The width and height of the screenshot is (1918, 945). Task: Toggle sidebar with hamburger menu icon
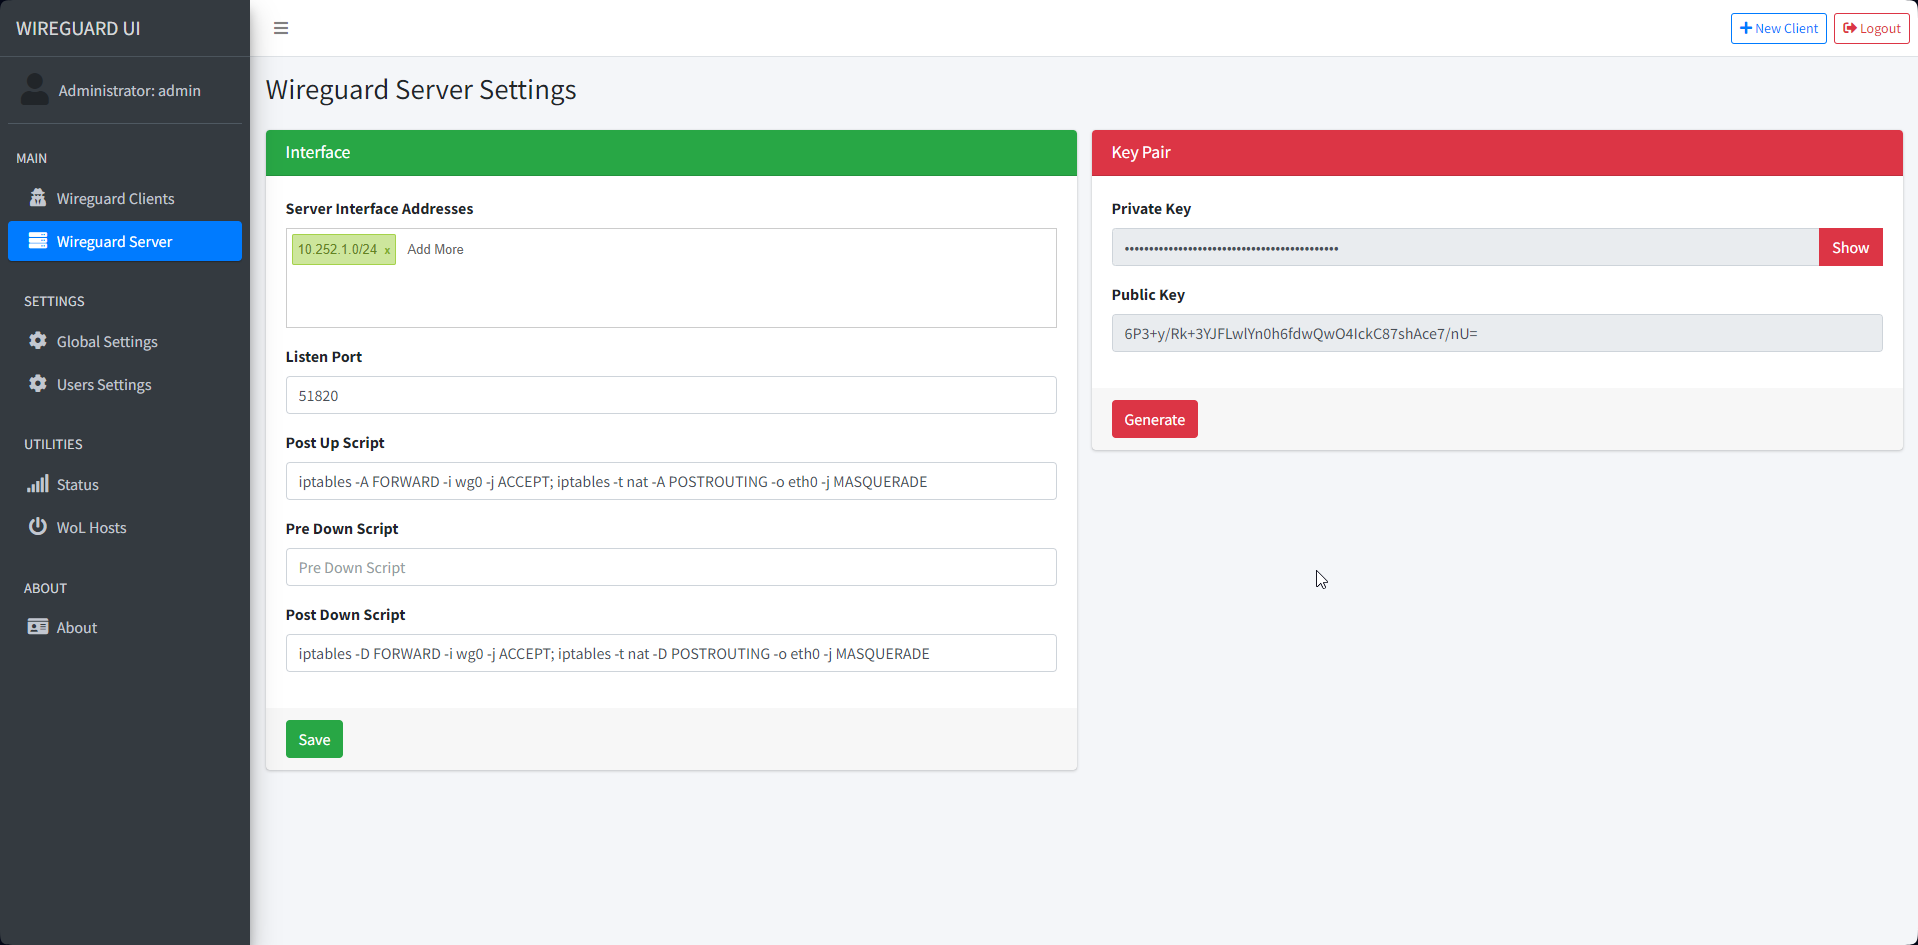click(x=281, y=28)
